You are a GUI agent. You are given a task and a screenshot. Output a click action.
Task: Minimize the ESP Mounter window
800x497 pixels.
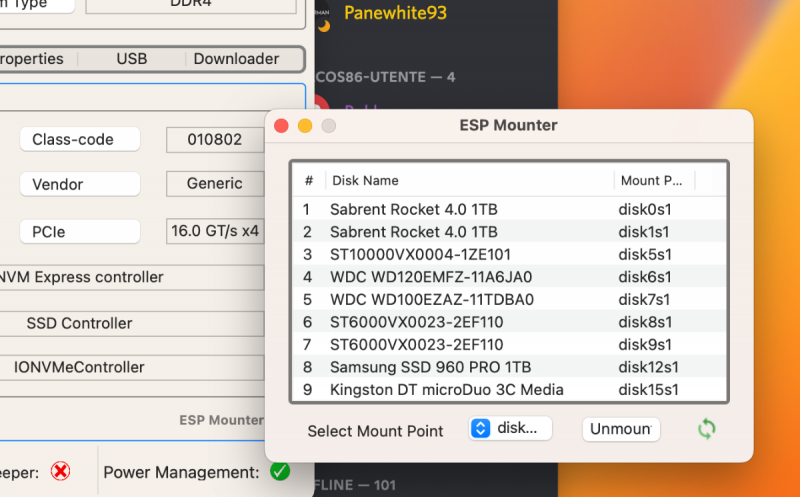[305, 126]
